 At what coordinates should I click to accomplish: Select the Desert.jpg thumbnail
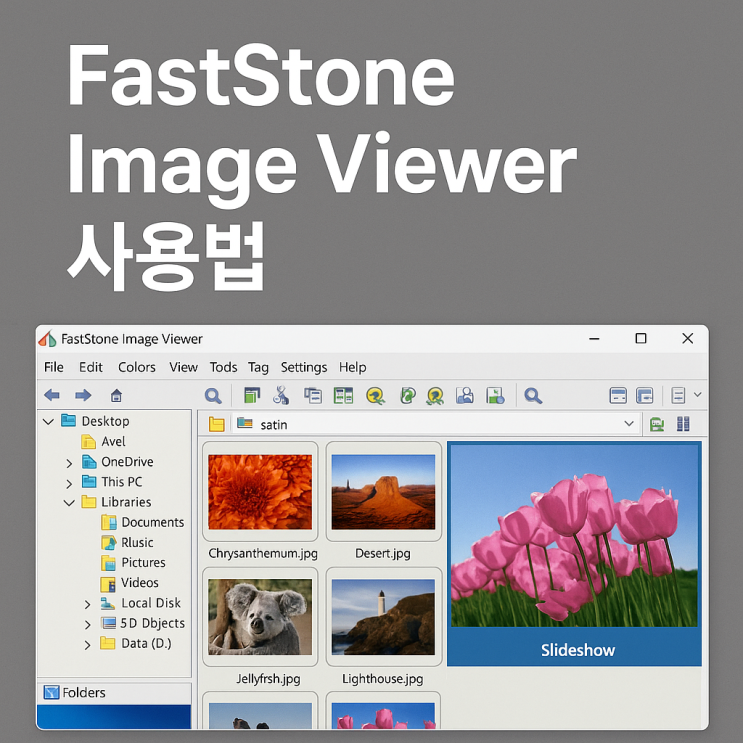[383, 492]
